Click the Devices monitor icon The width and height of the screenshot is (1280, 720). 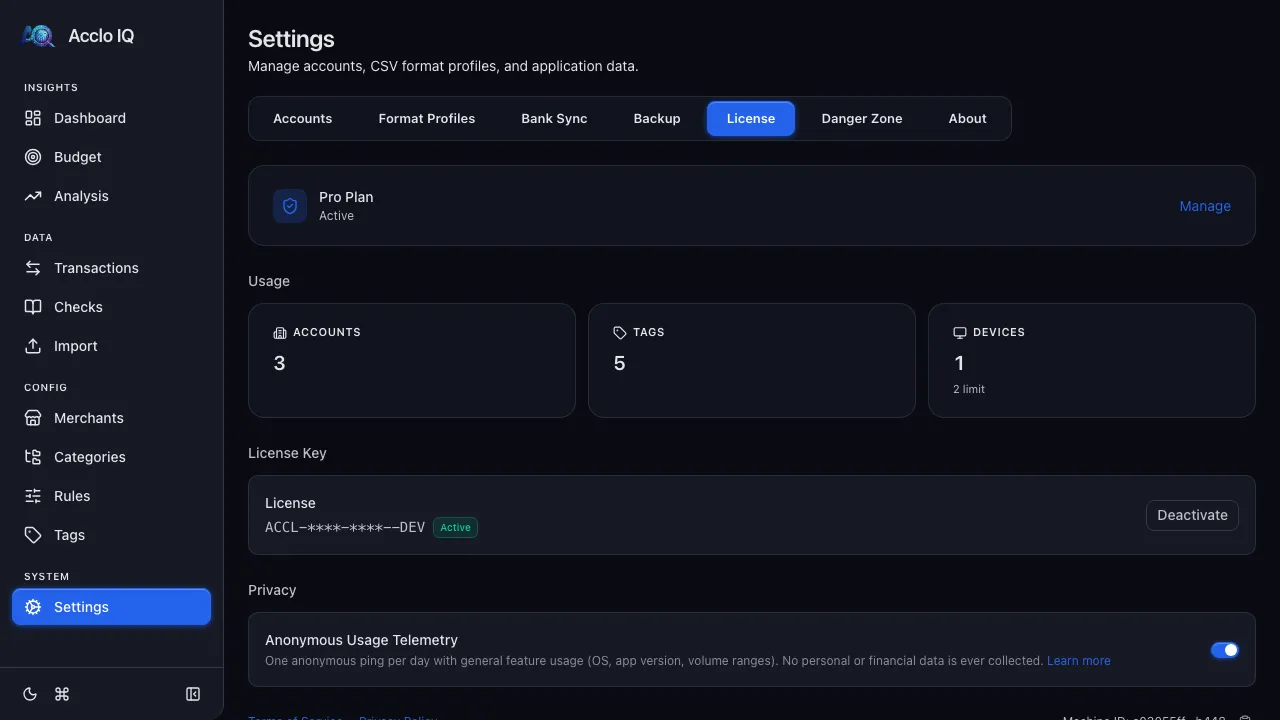tap(960, 332)
